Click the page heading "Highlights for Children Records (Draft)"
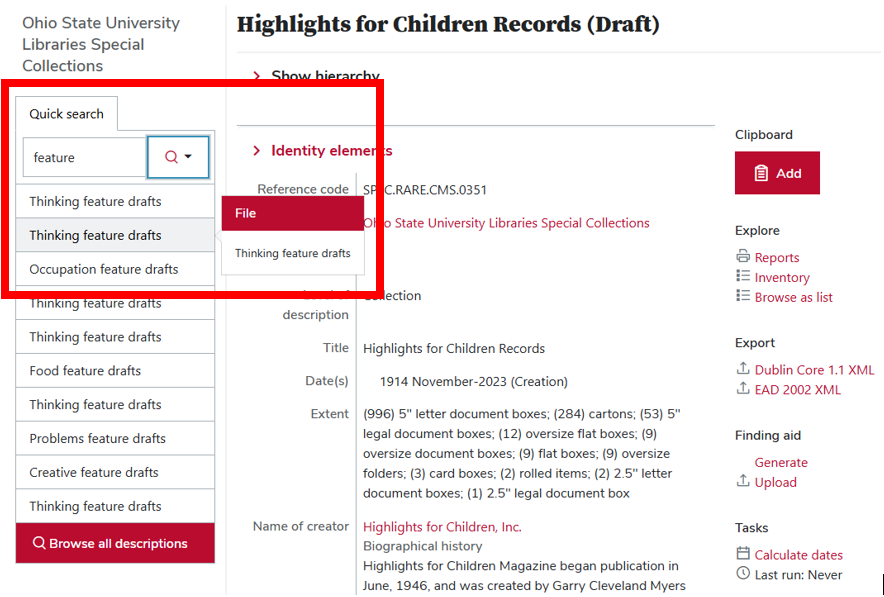This screenshot has height=597, width=884. (448, 24)
